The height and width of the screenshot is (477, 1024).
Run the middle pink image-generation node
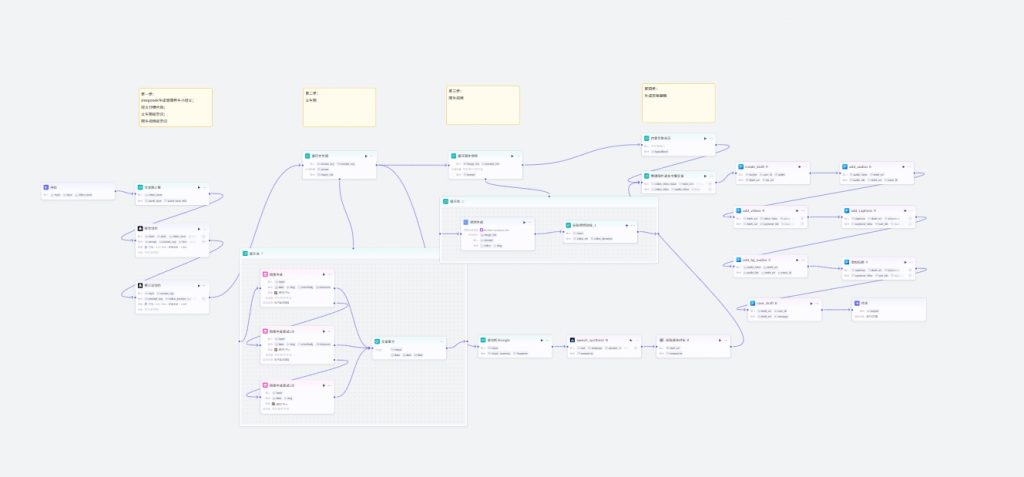point(323,331)
